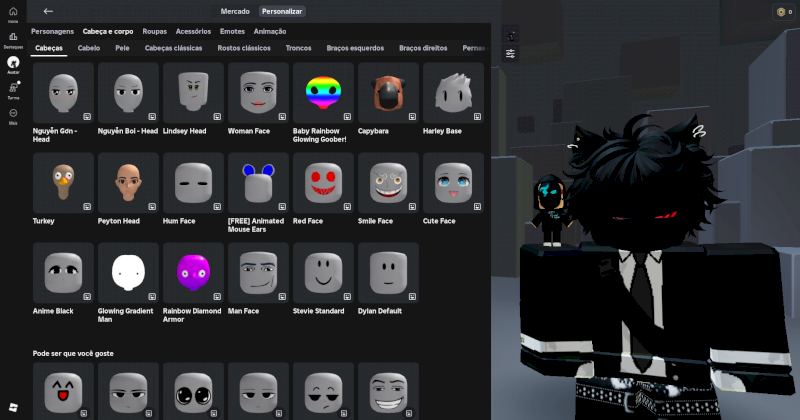Equip the Nguyễn Gơn - Head thumbnail

pyautogui.click(x=63, y=93)
